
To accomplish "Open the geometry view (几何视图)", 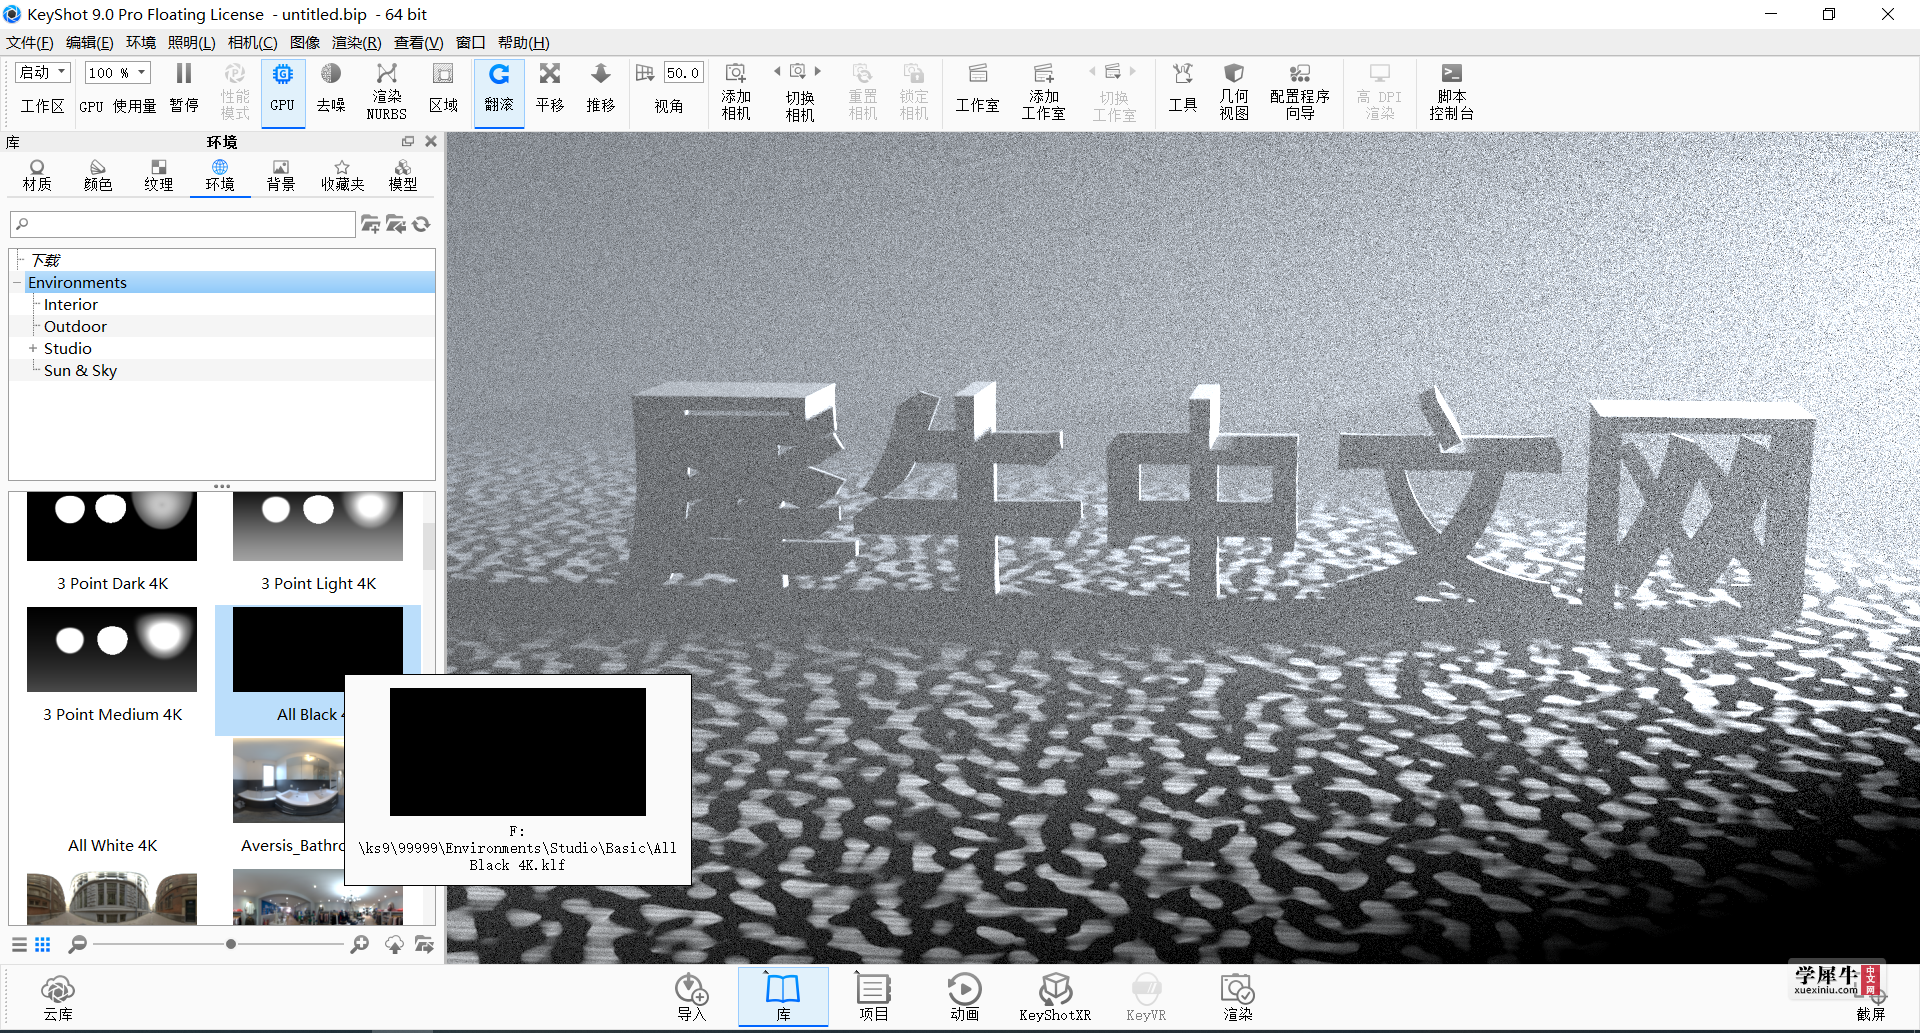I will (1234, 91).
